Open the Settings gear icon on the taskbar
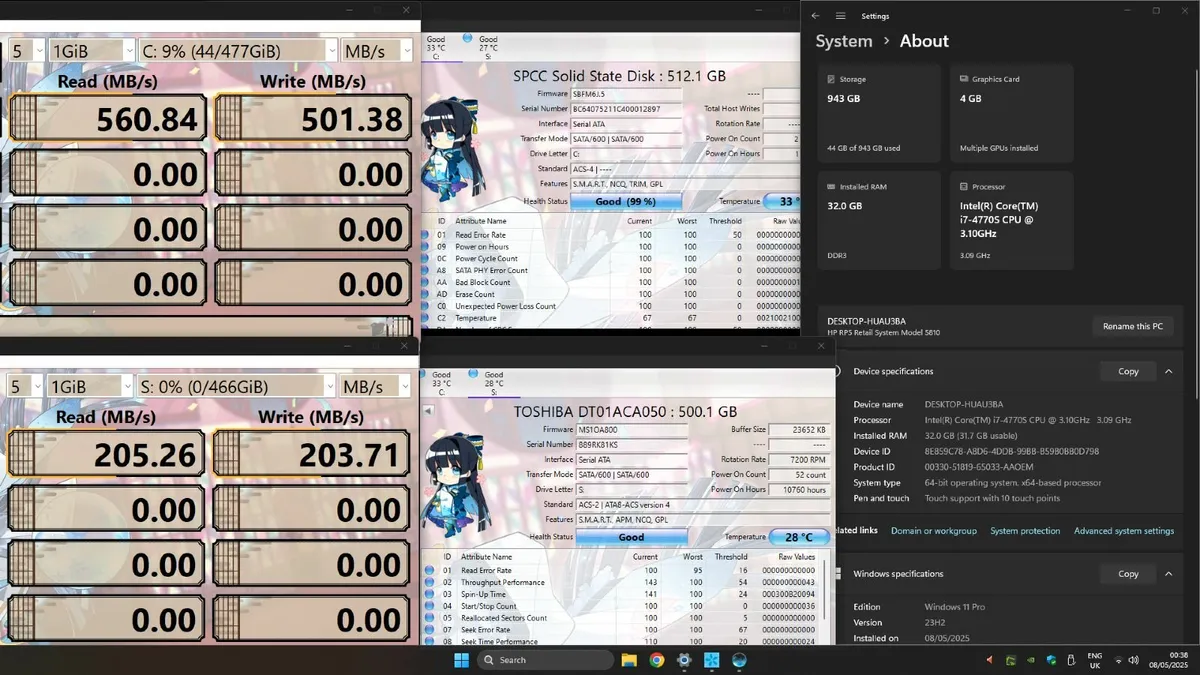The width and height of the screenshot is (1200, 675). pos(684,660)
